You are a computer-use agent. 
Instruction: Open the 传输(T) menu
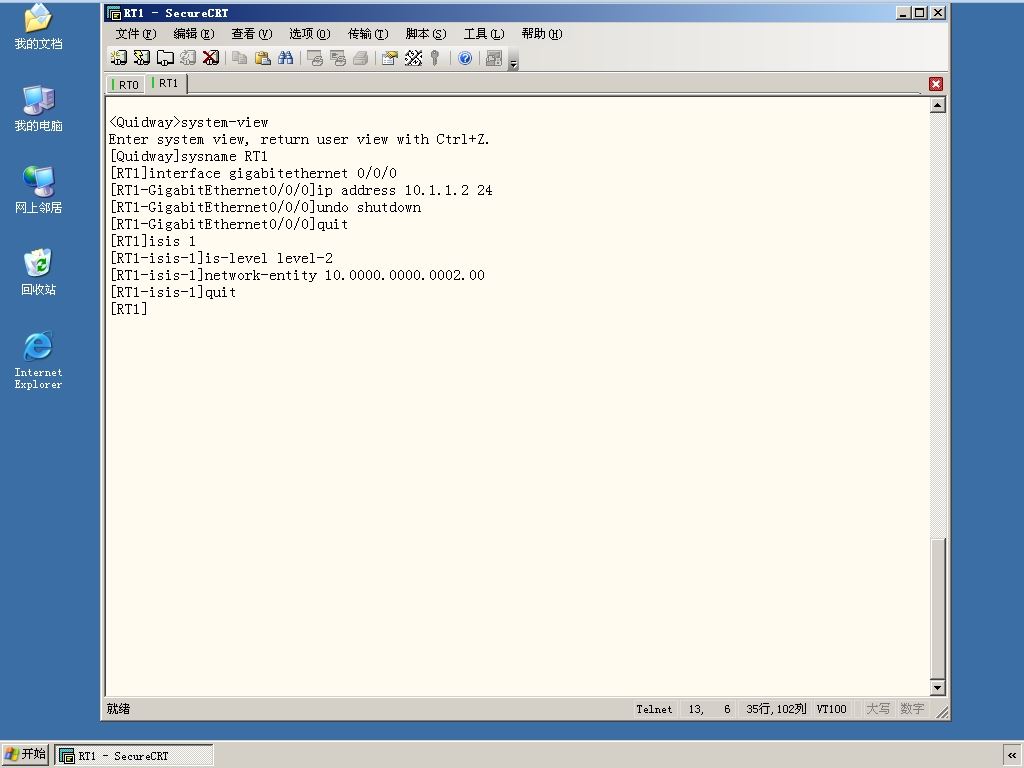coord(368,33)
